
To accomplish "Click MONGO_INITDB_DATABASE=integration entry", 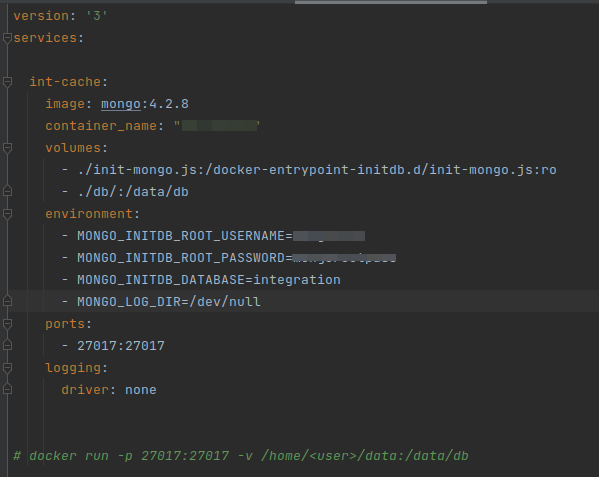I will [209, 280].
